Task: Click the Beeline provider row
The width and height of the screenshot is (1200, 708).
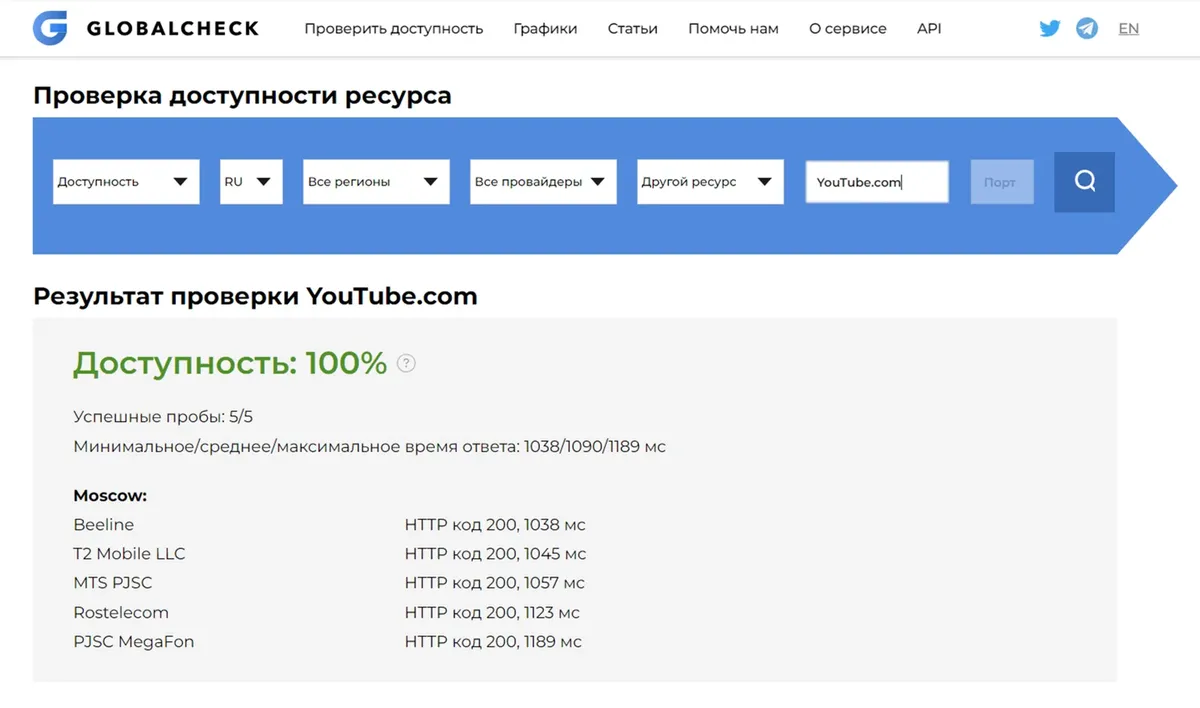Action: [x=103, y=524]
